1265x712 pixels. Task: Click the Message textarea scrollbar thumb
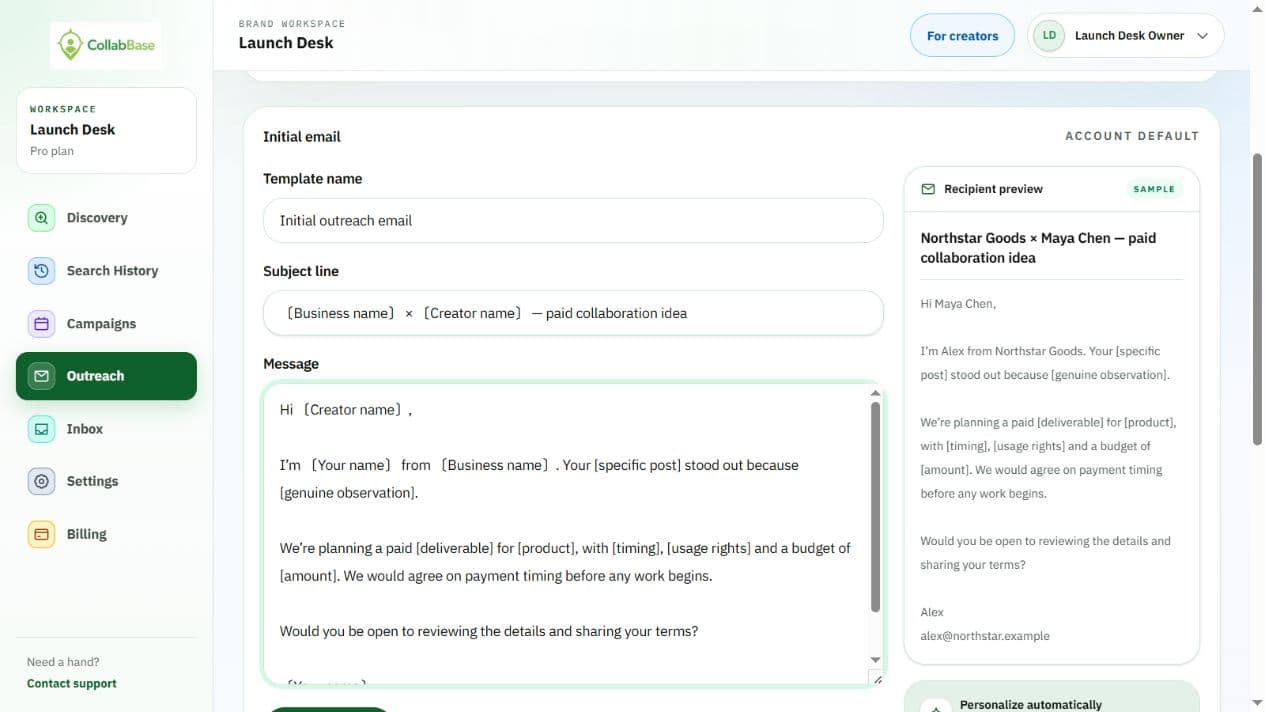(876, 507)
